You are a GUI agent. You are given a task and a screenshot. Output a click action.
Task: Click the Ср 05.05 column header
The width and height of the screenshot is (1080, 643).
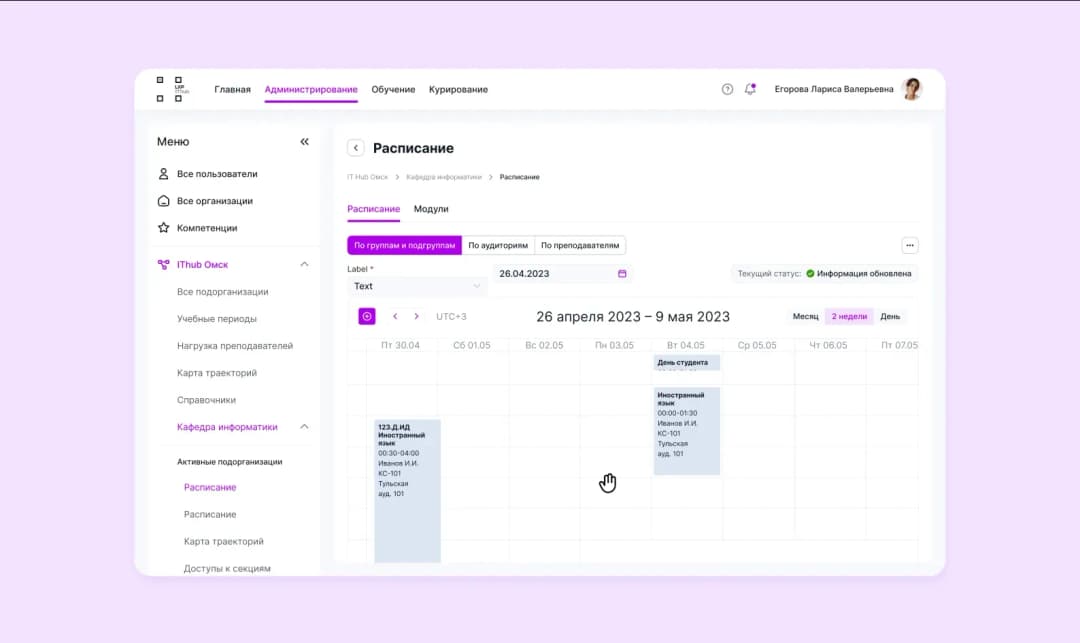[756, 346]
